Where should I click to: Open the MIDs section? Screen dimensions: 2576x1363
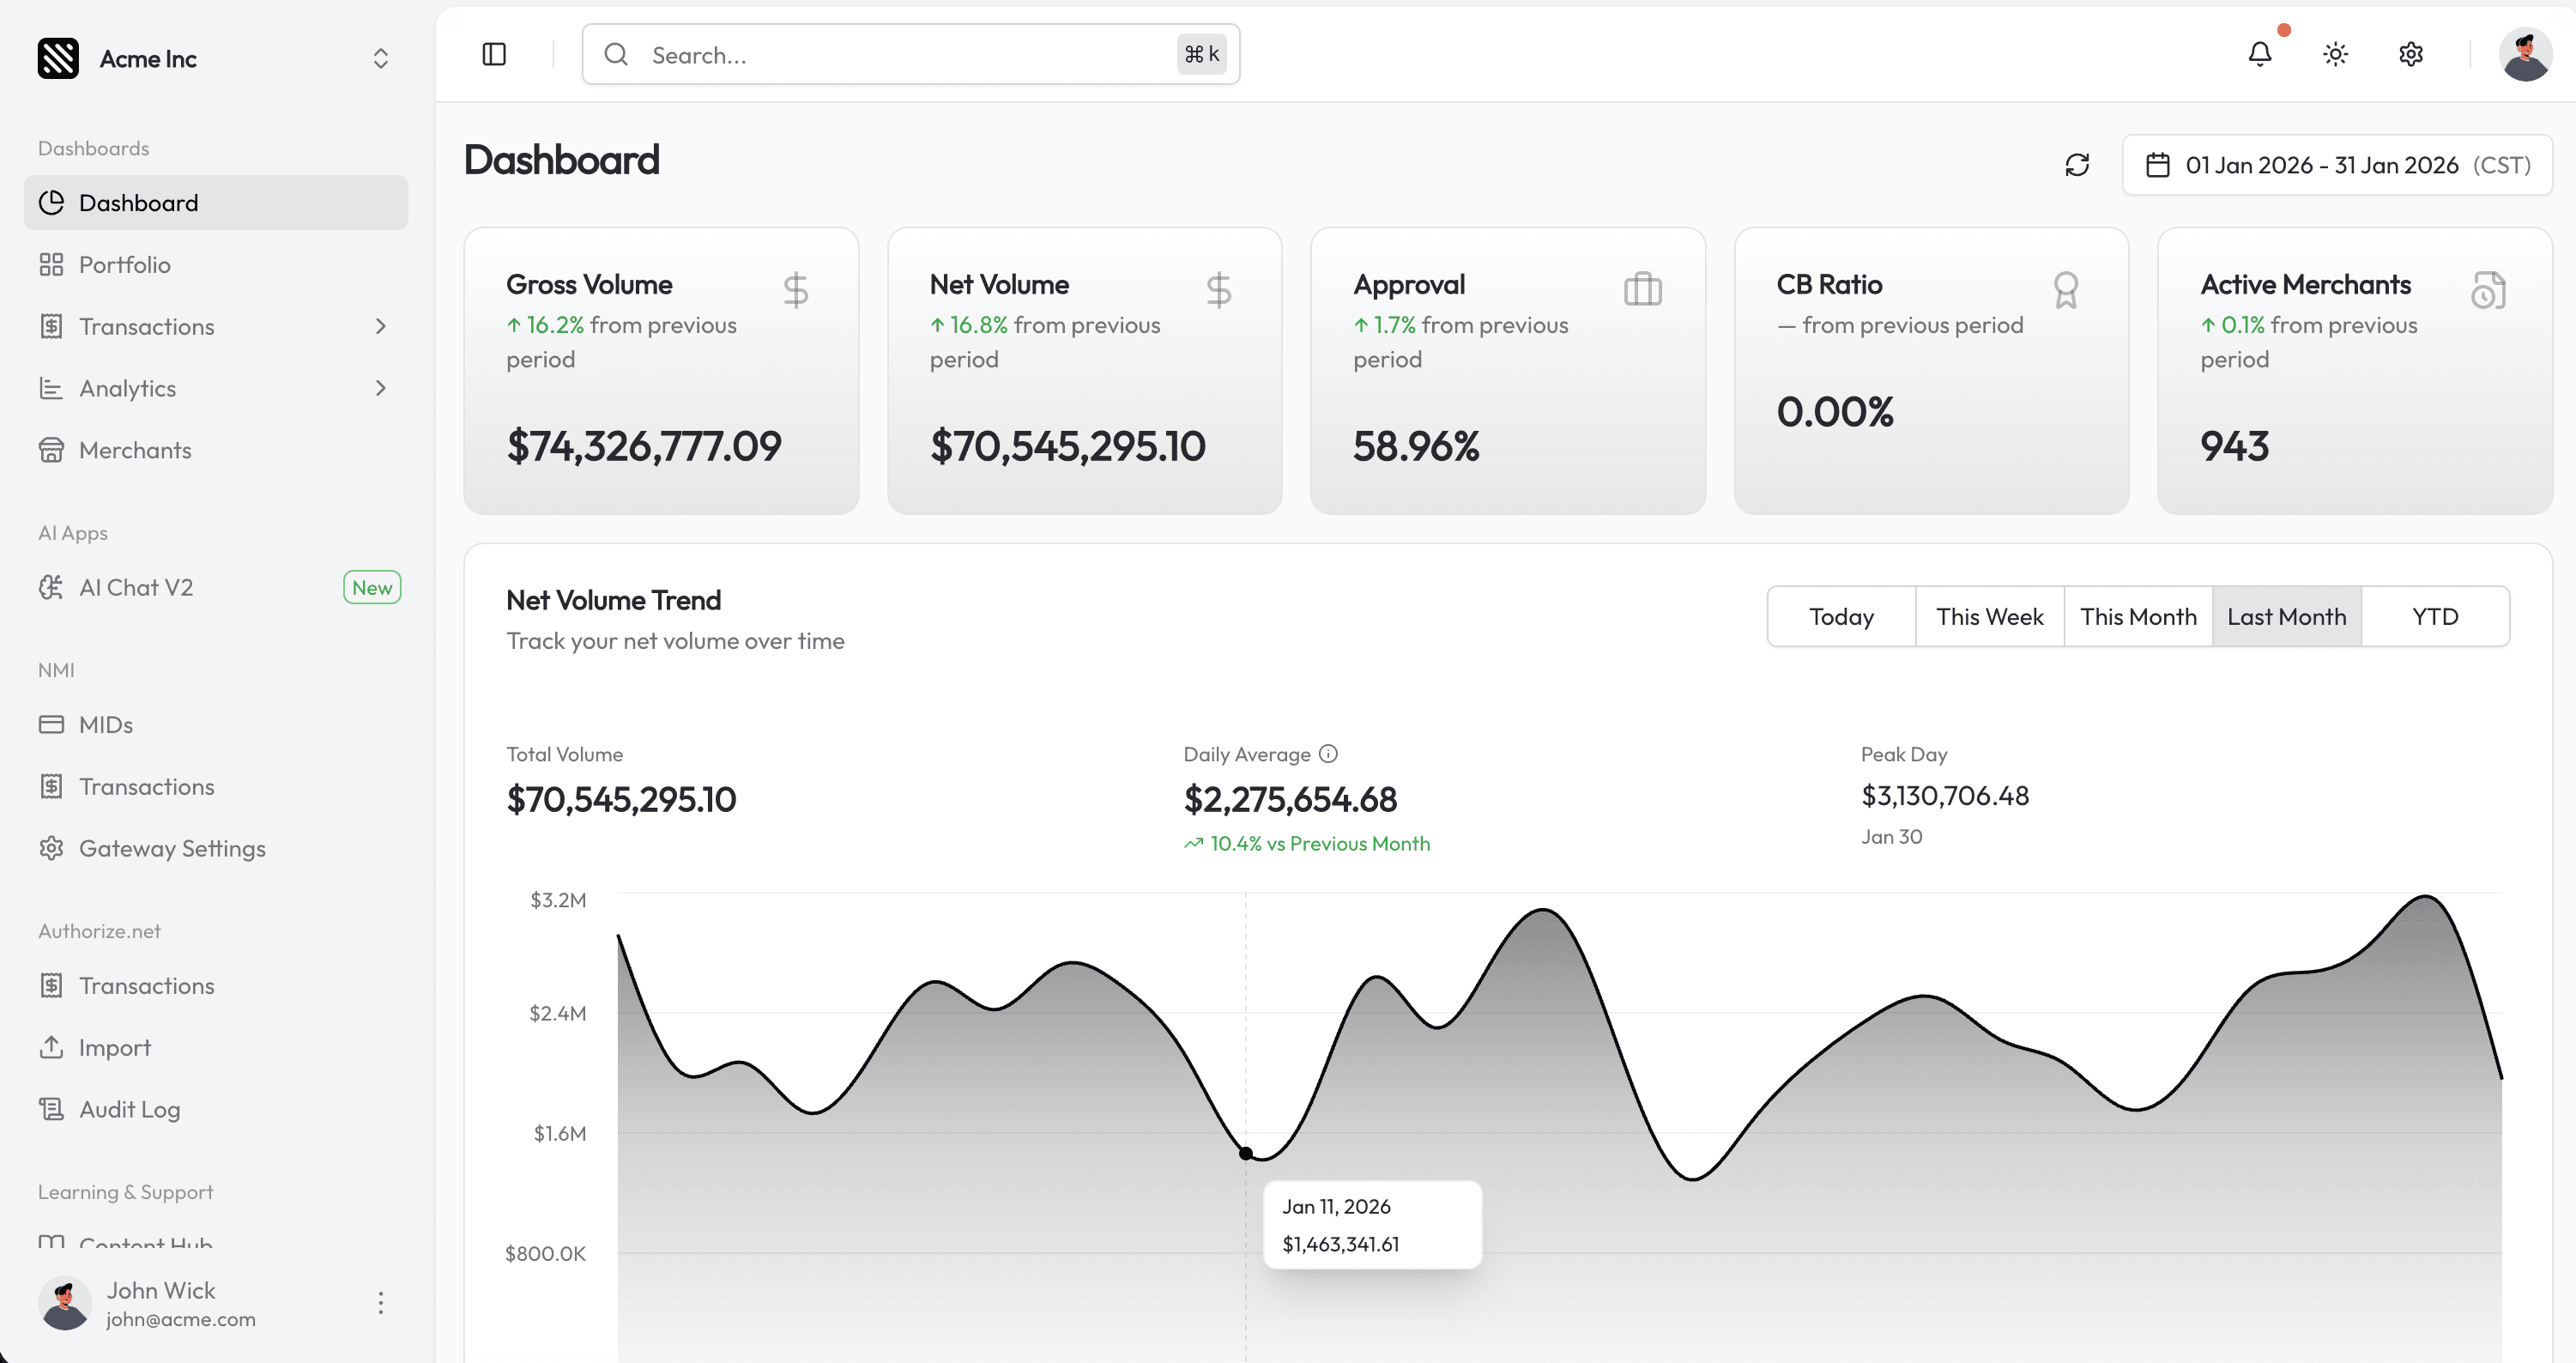tap(105, 724)
